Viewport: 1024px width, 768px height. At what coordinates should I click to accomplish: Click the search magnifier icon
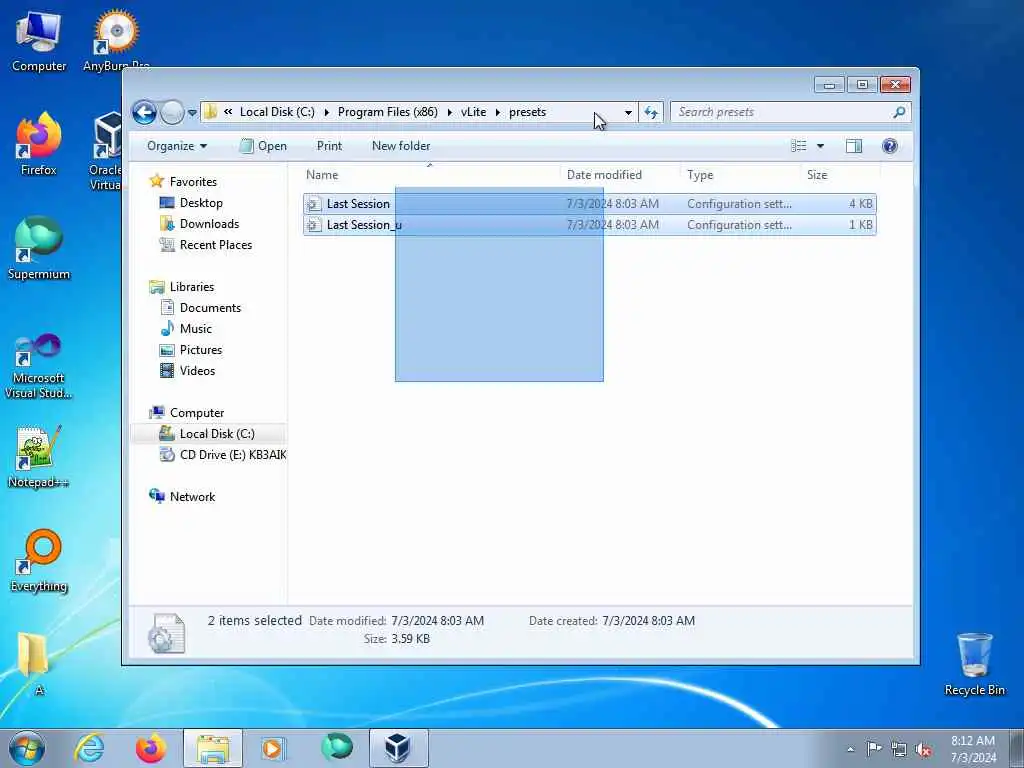(x=899, y=112)
